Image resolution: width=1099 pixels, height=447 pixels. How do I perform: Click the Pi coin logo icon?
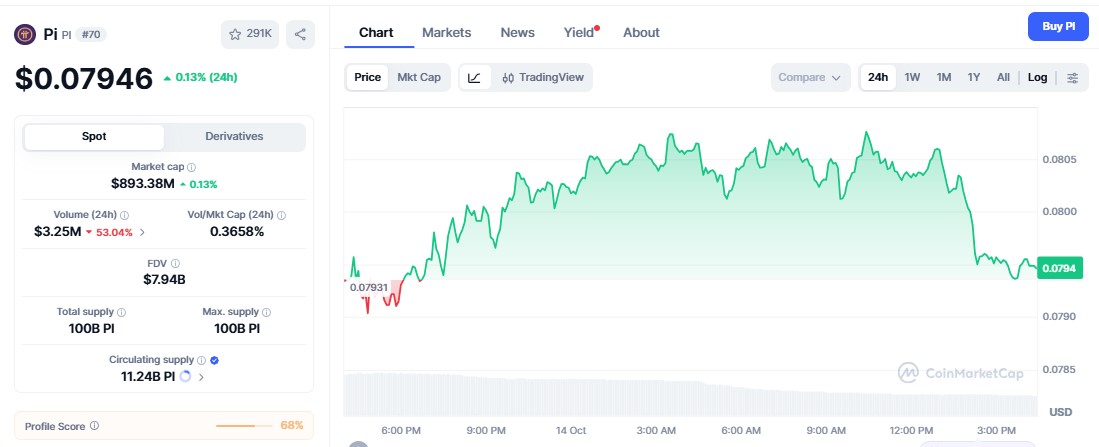(25, 34)
